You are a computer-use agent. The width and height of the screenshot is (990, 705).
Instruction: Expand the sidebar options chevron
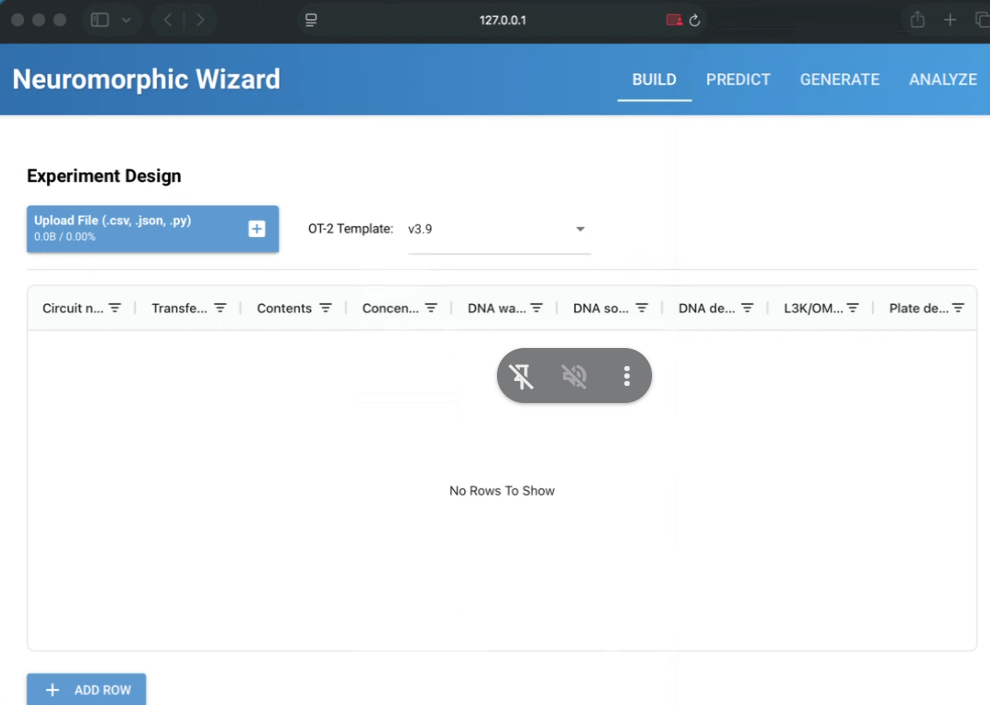click(x=126, y=20)
